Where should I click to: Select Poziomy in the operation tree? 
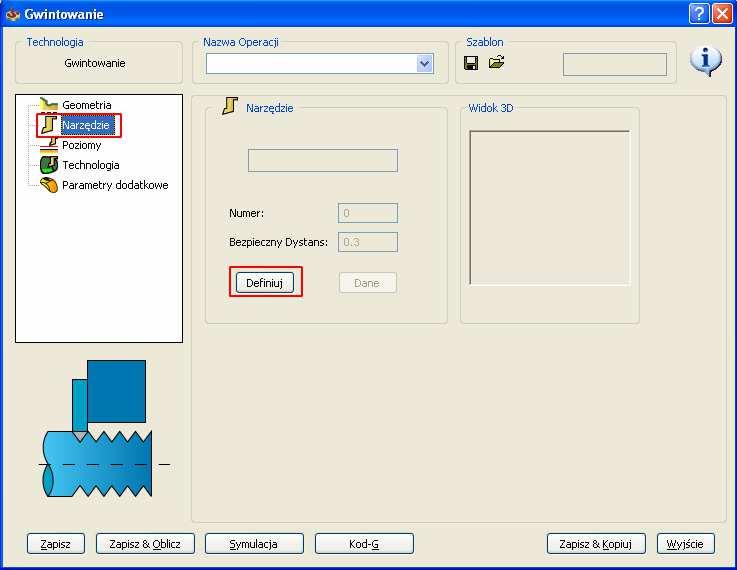pos(81,145)
